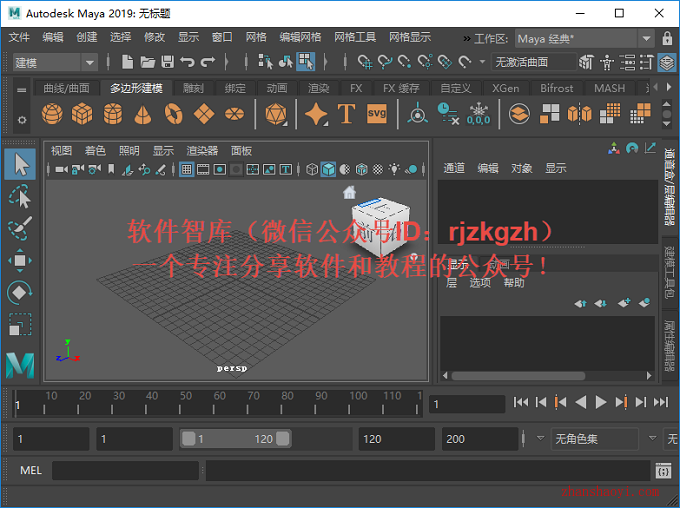Select the Move tool in toolbox

tap(20, 260)
